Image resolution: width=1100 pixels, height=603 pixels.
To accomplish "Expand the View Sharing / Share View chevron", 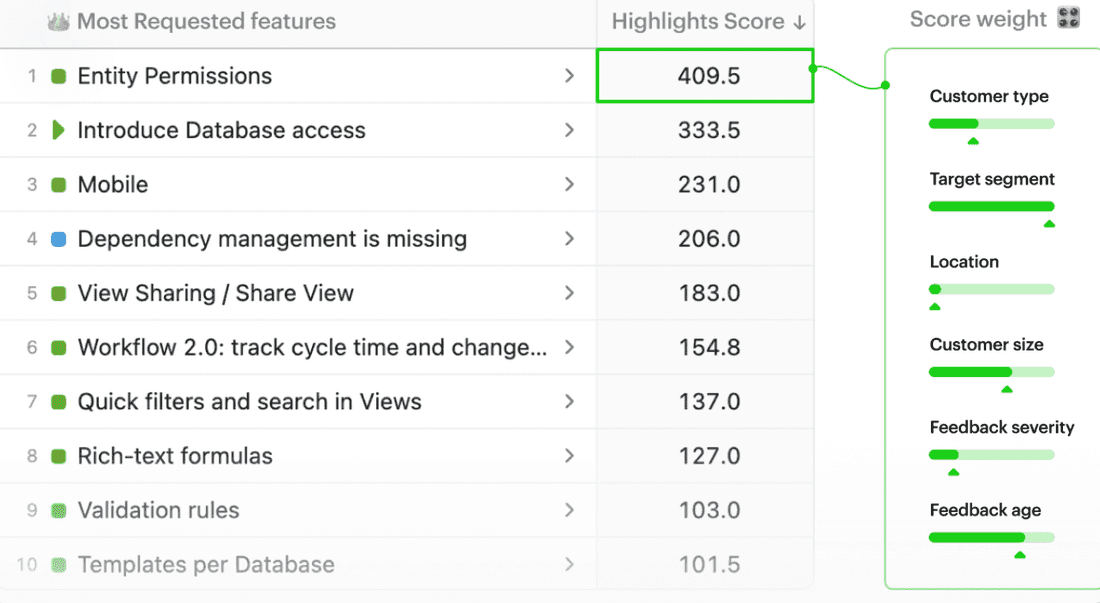I will (569, 293).
